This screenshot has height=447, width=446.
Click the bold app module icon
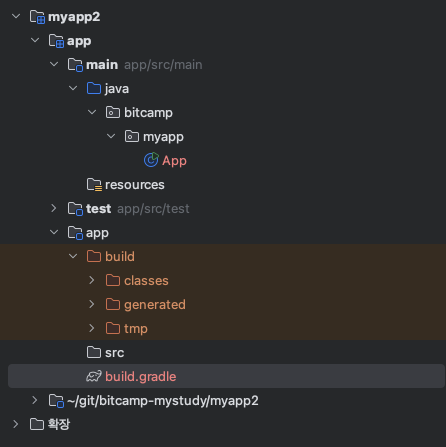click(x=56, y=41)
